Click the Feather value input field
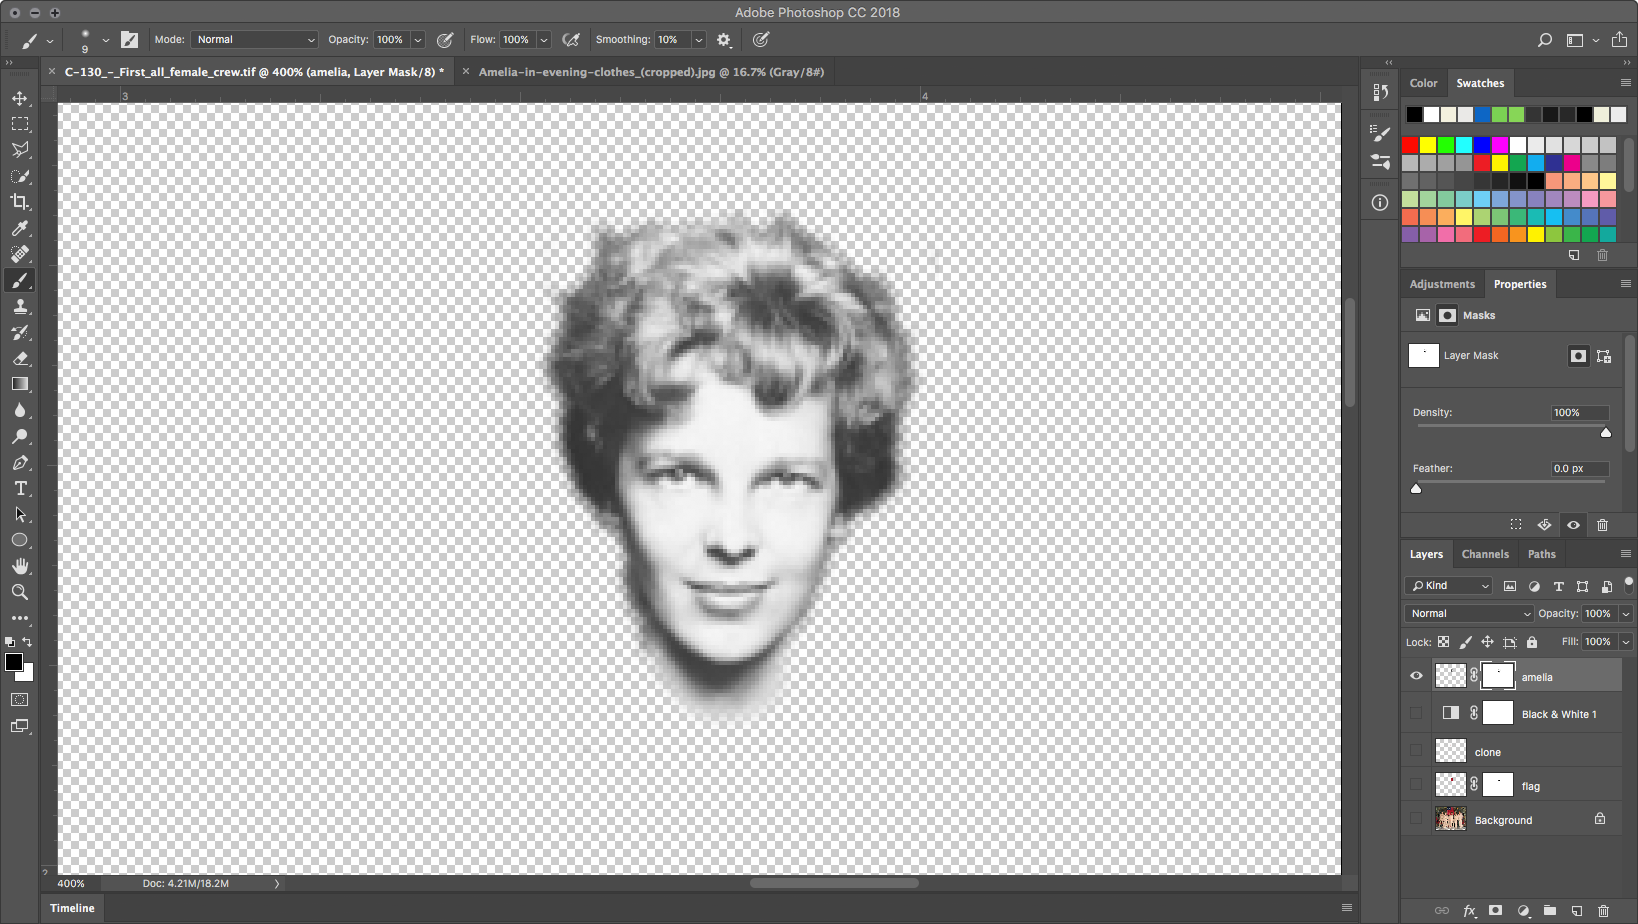The width and height of the screenshot is (1638, 924). (x=1578, y=469)
